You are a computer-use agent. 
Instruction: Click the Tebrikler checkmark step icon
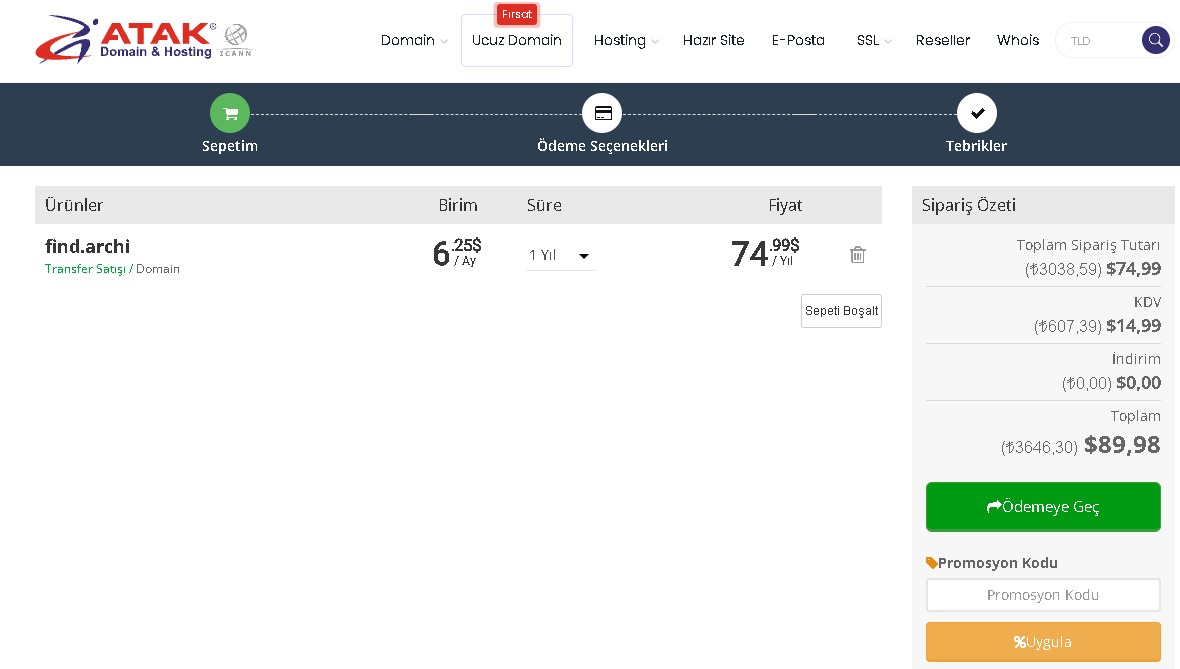(x=976, y=113)
